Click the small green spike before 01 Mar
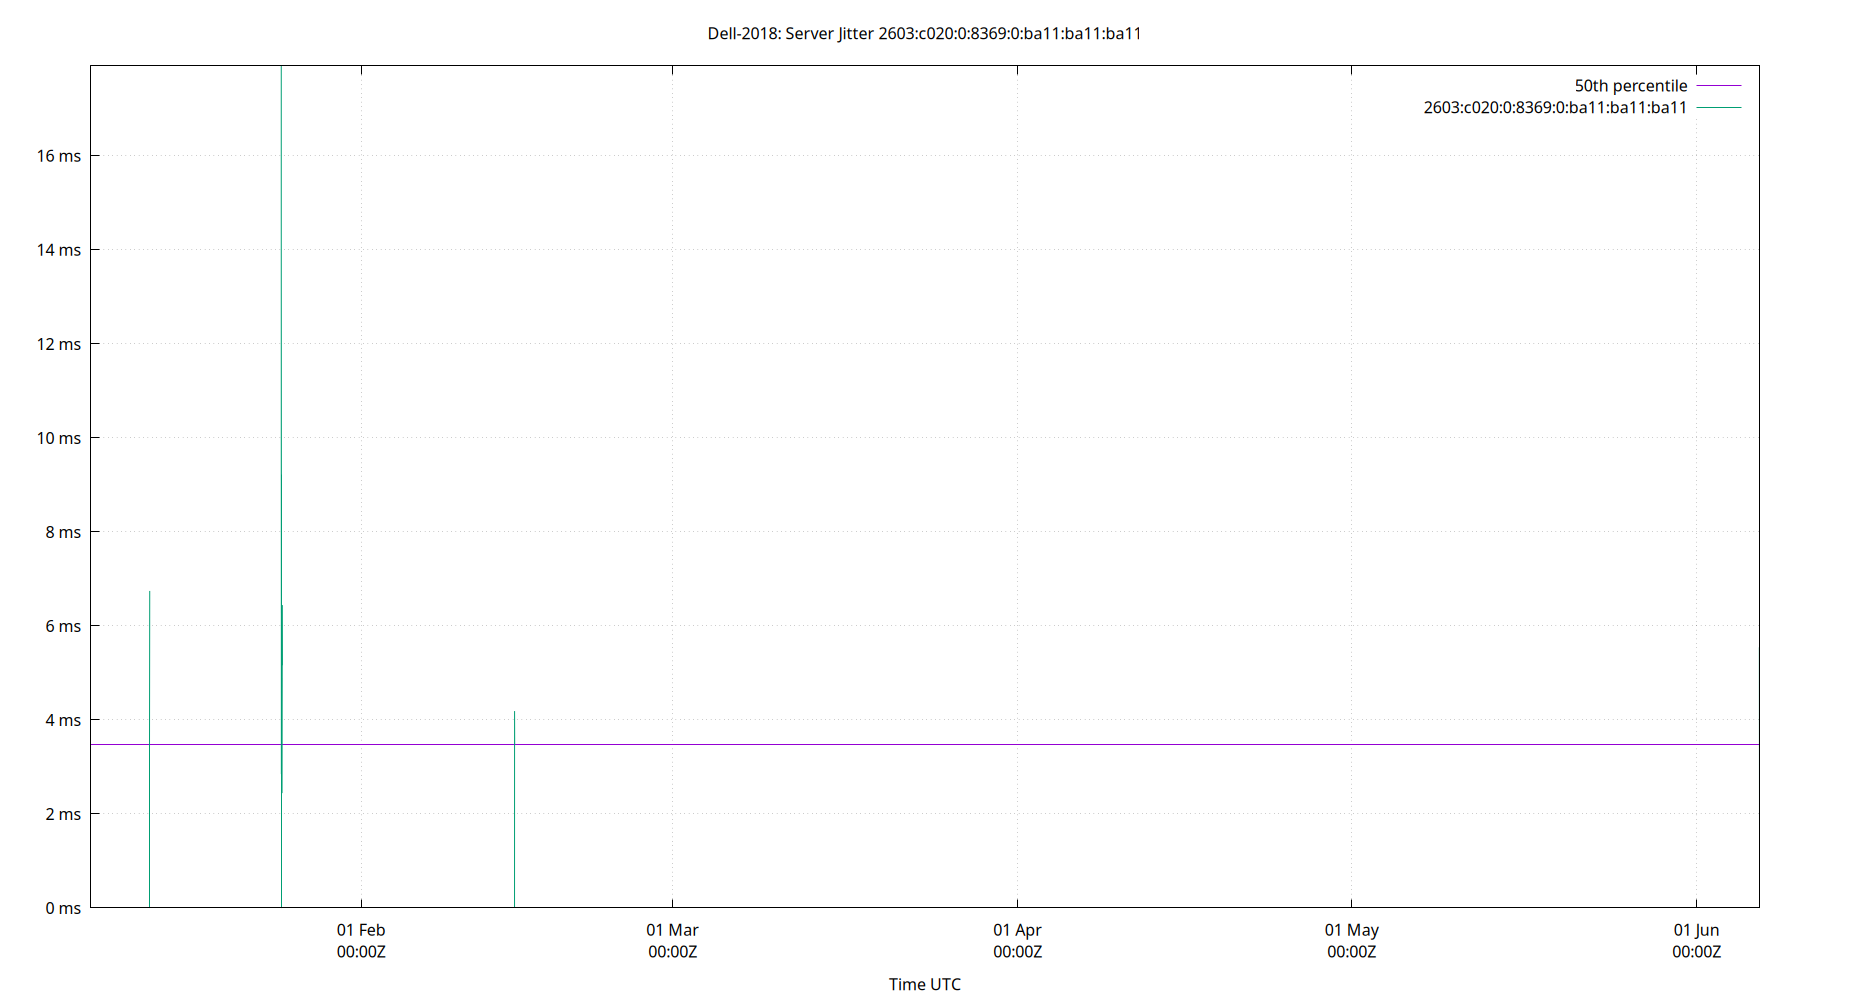This screenshot has height=1000, width=1850. point(514,800)
